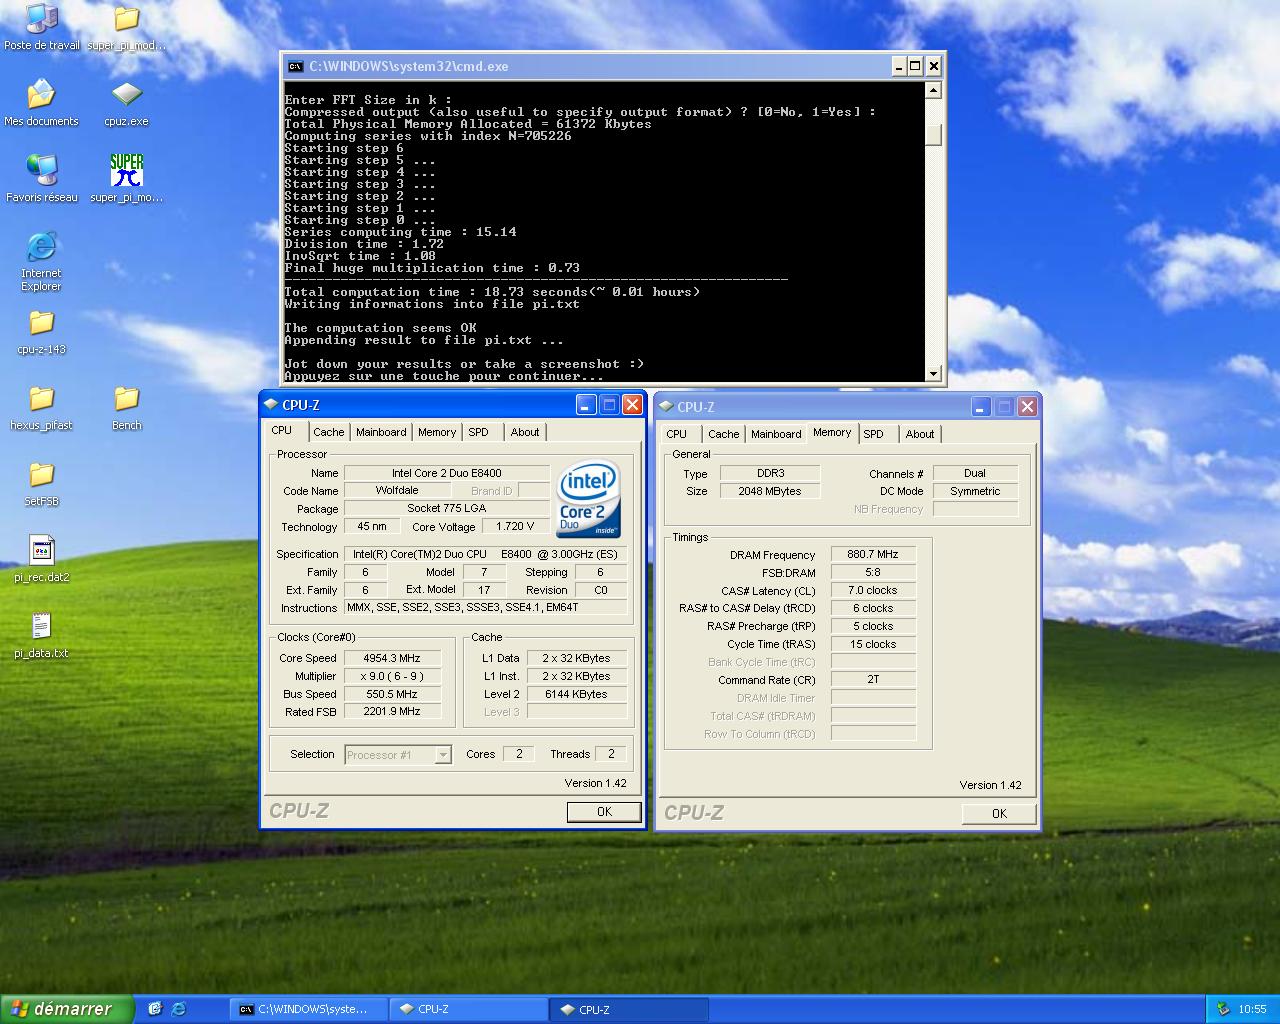Click the Bus Speed 550.5 MHz value

pos(392,694)
